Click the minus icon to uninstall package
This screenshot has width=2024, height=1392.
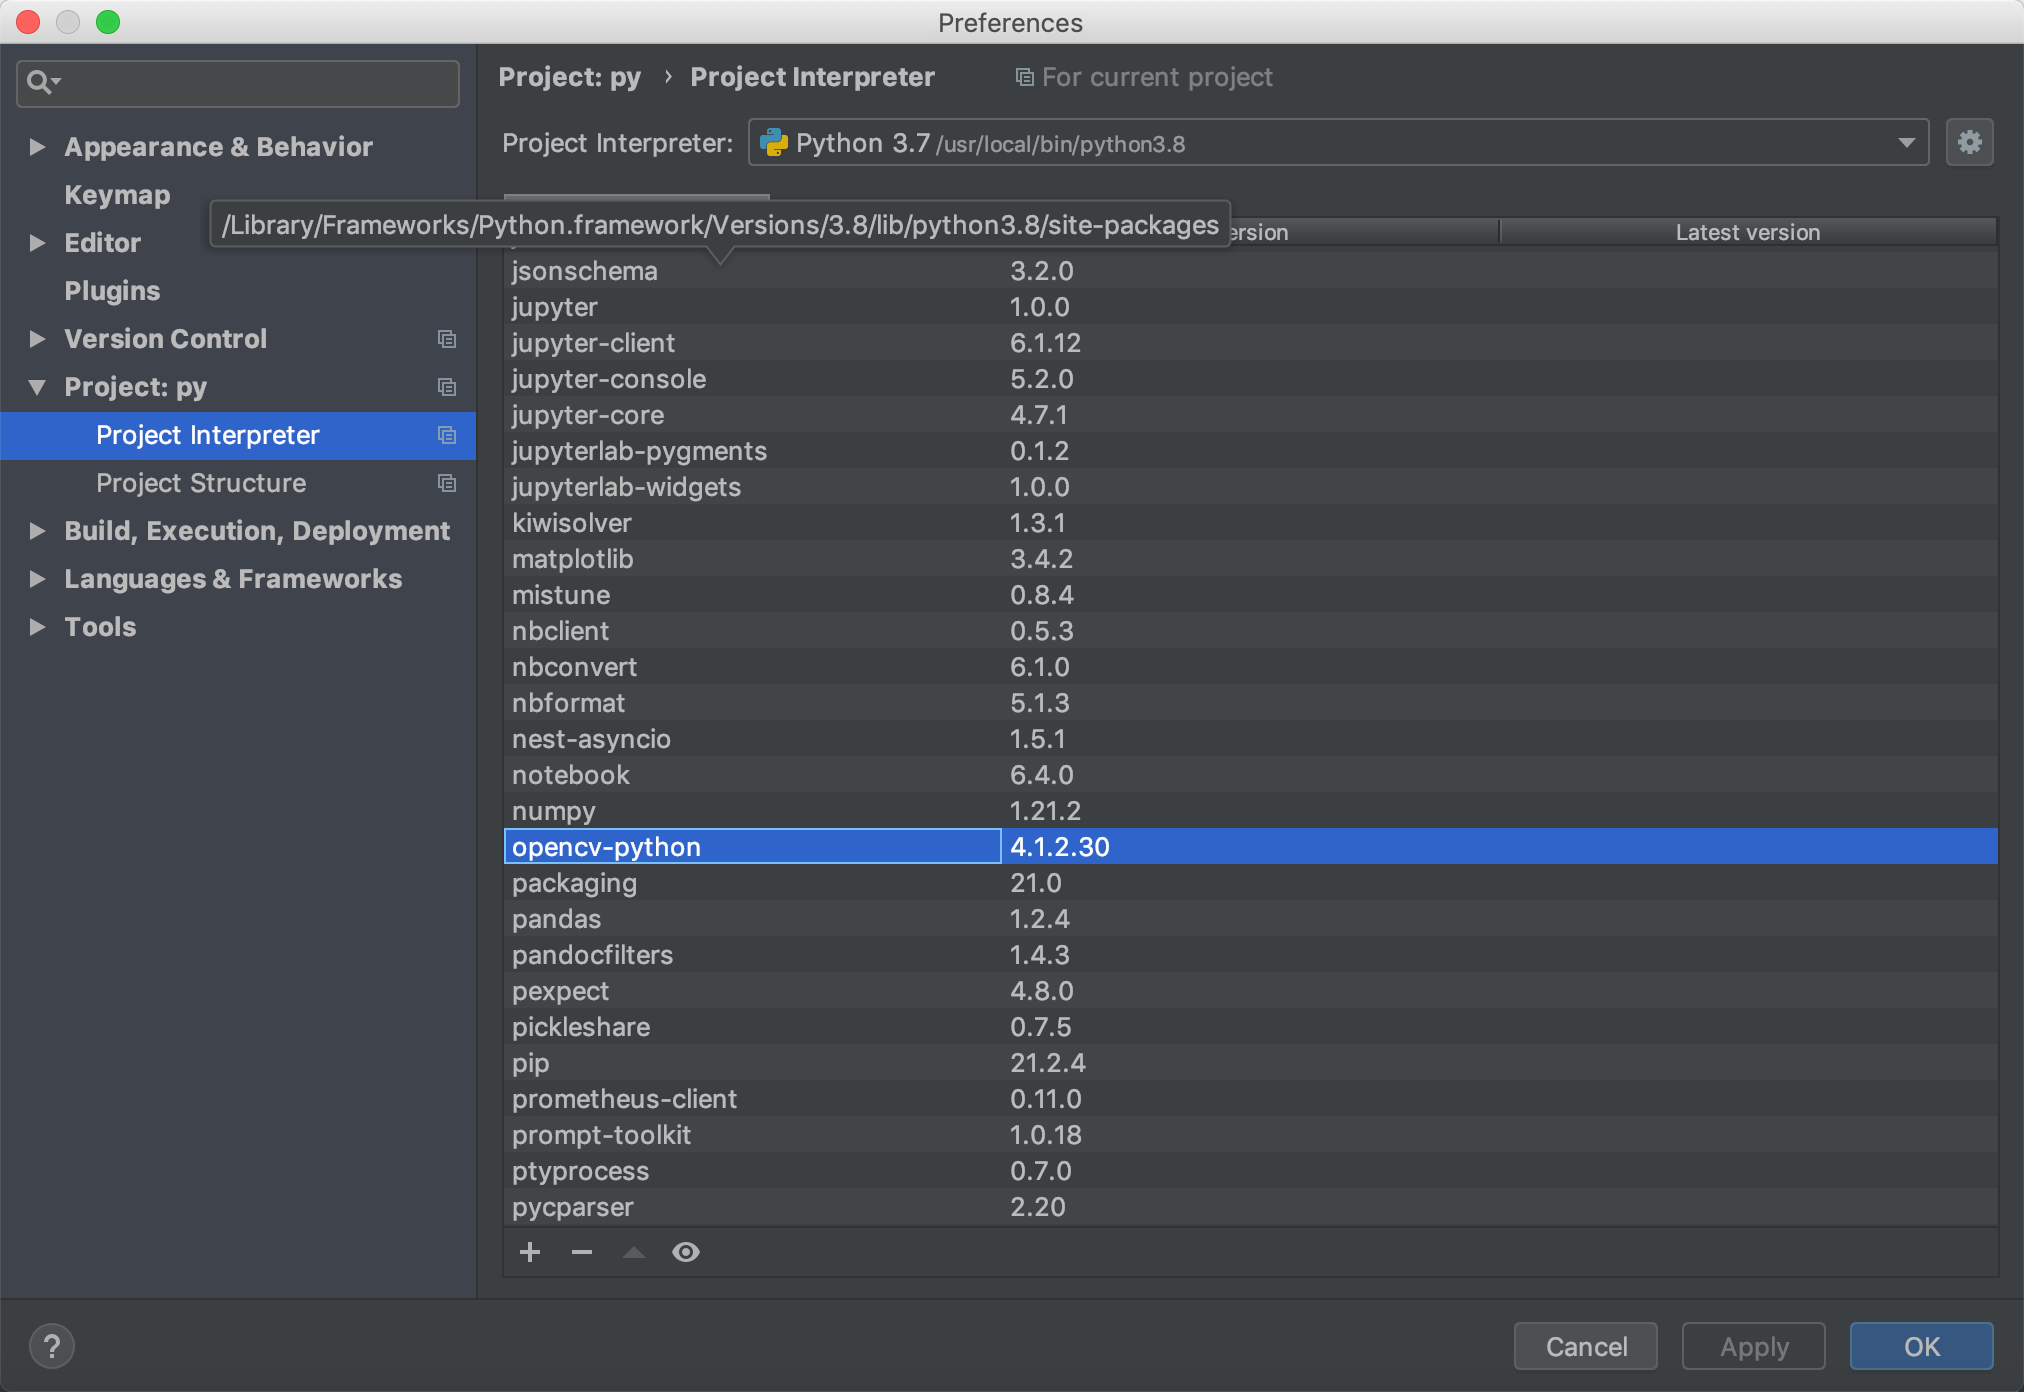click(582, 1252)
